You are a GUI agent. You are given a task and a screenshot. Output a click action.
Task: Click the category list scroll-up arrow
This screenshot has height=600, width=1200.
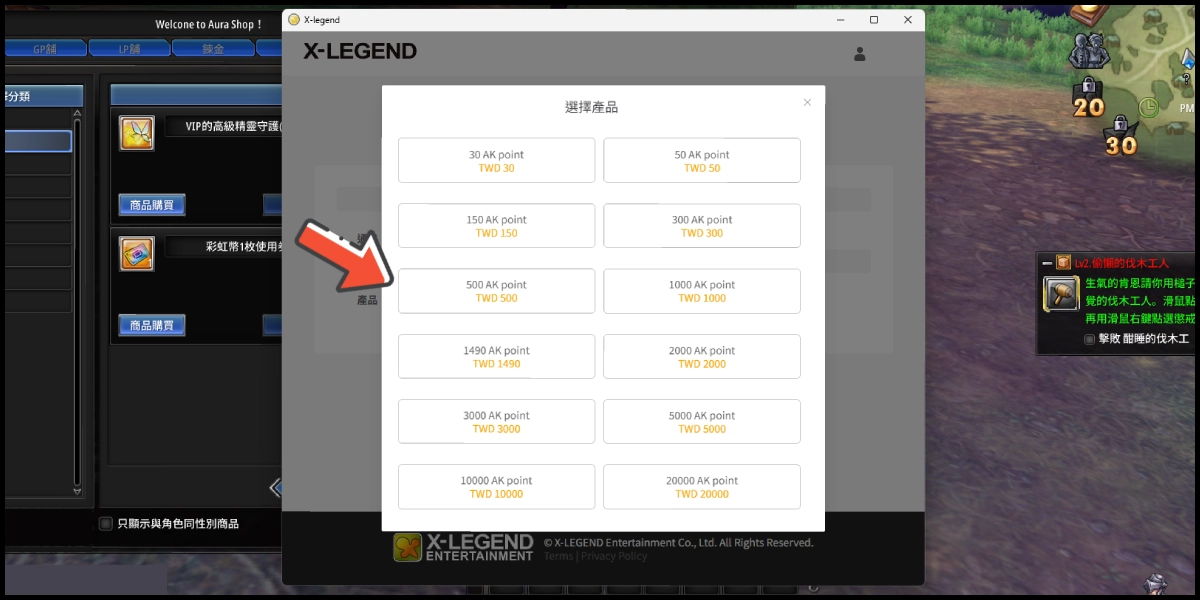[x=77, y=113]
